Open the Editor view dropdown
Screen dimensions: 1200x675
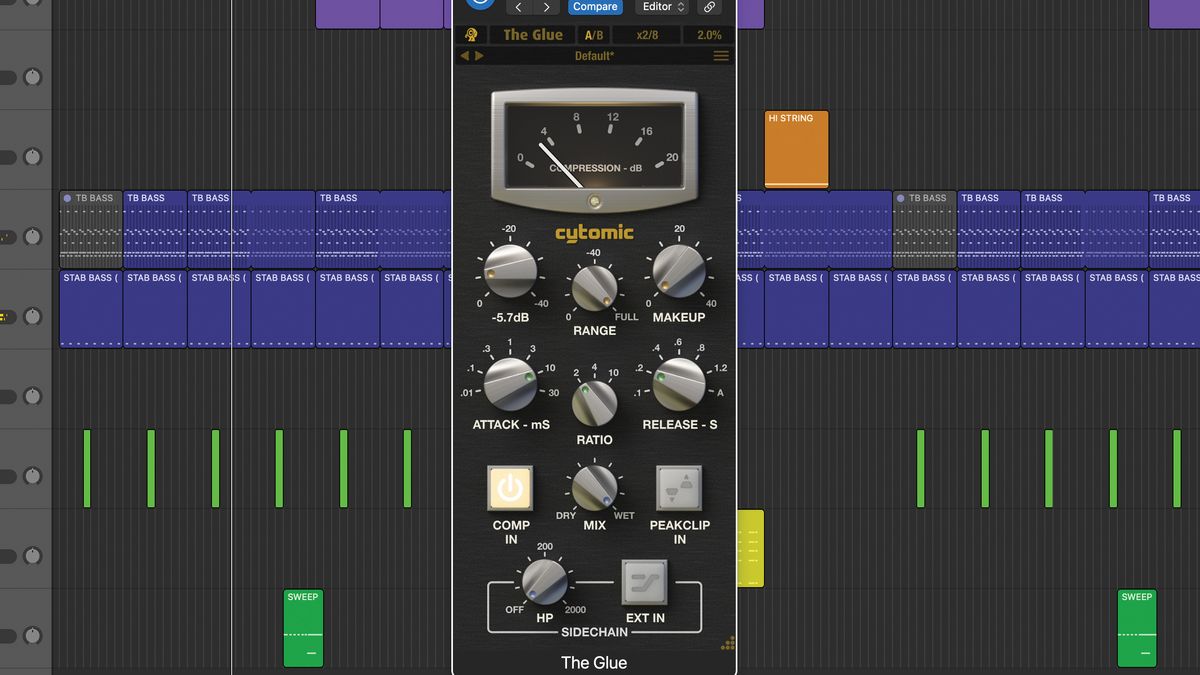click(x=663, y=7)
